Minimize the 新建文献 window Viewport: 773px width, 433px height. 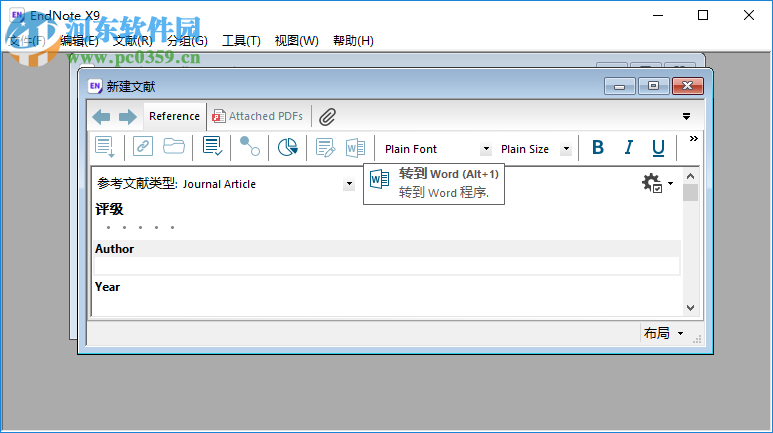click(x=620, y=86)
